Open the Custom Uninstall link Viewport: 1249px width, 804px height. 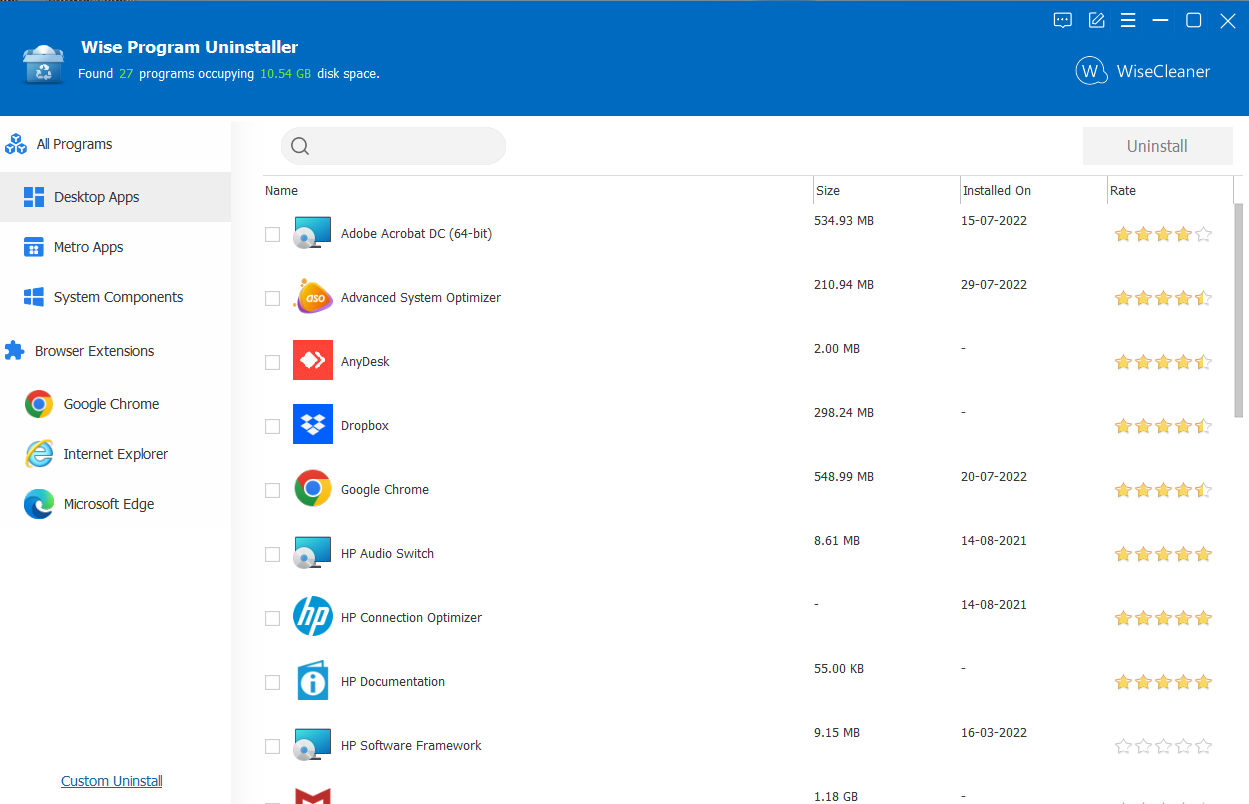click(111, 780)
